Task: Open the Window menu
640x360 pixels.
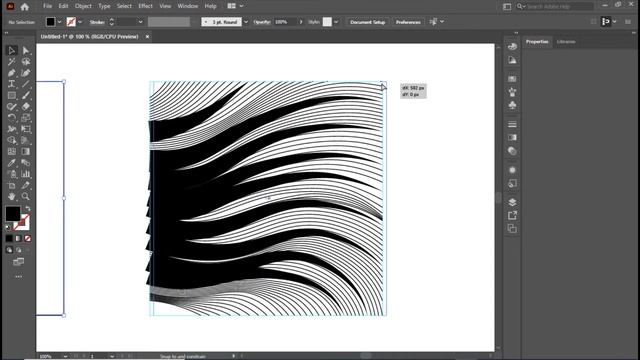Action: coord(188,6)
